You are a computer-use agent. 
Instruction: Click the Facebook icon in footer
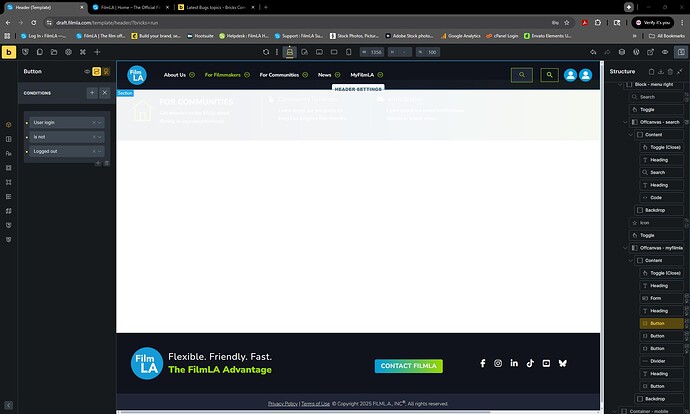483,363
